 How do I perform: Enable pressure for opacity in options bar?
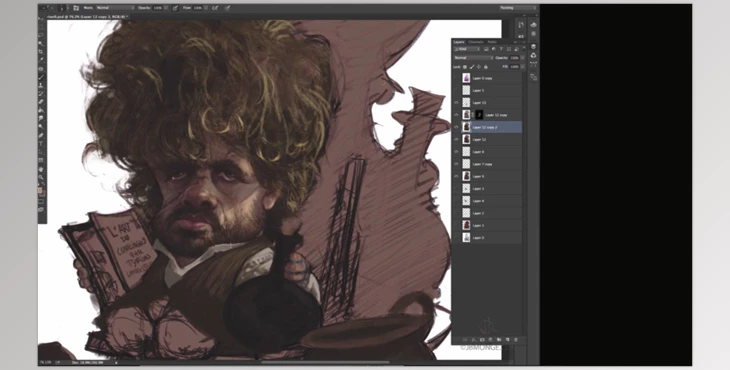pos(175,8)
